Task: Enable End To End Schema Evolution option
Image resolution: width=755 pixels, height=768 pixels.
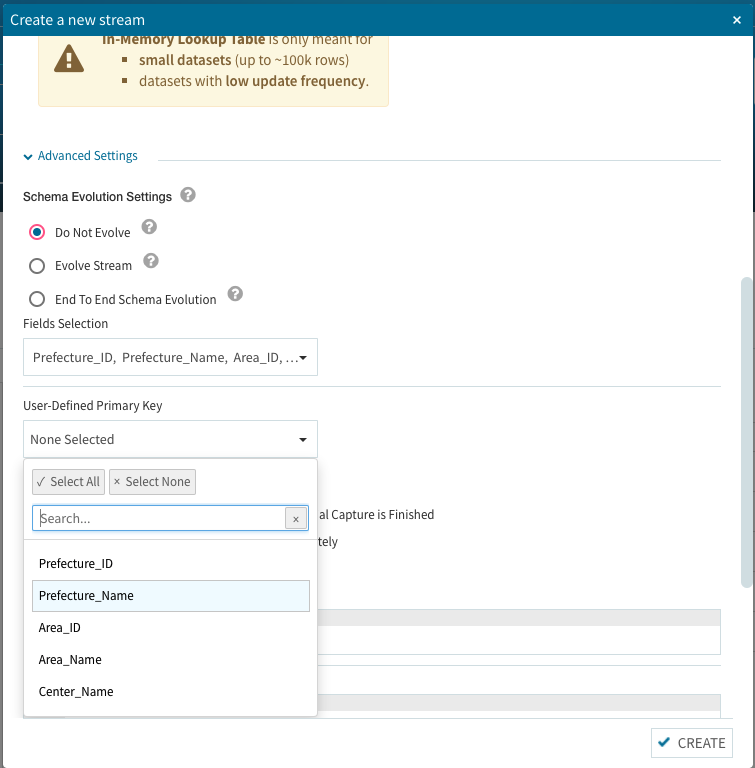Action: (37, 299)
